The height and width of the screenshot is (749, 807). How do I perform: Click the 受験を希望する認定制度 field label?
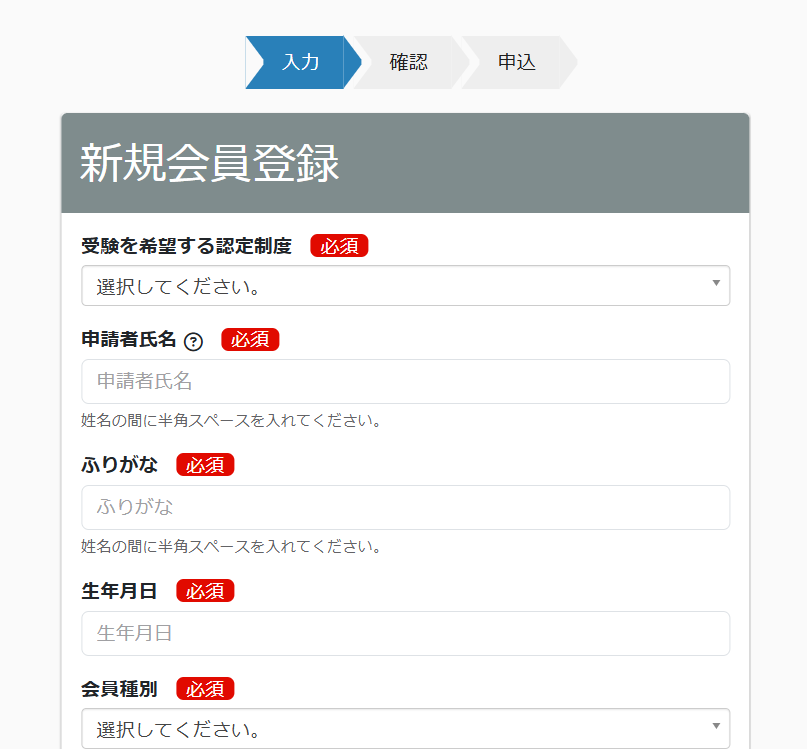(186, 246)
